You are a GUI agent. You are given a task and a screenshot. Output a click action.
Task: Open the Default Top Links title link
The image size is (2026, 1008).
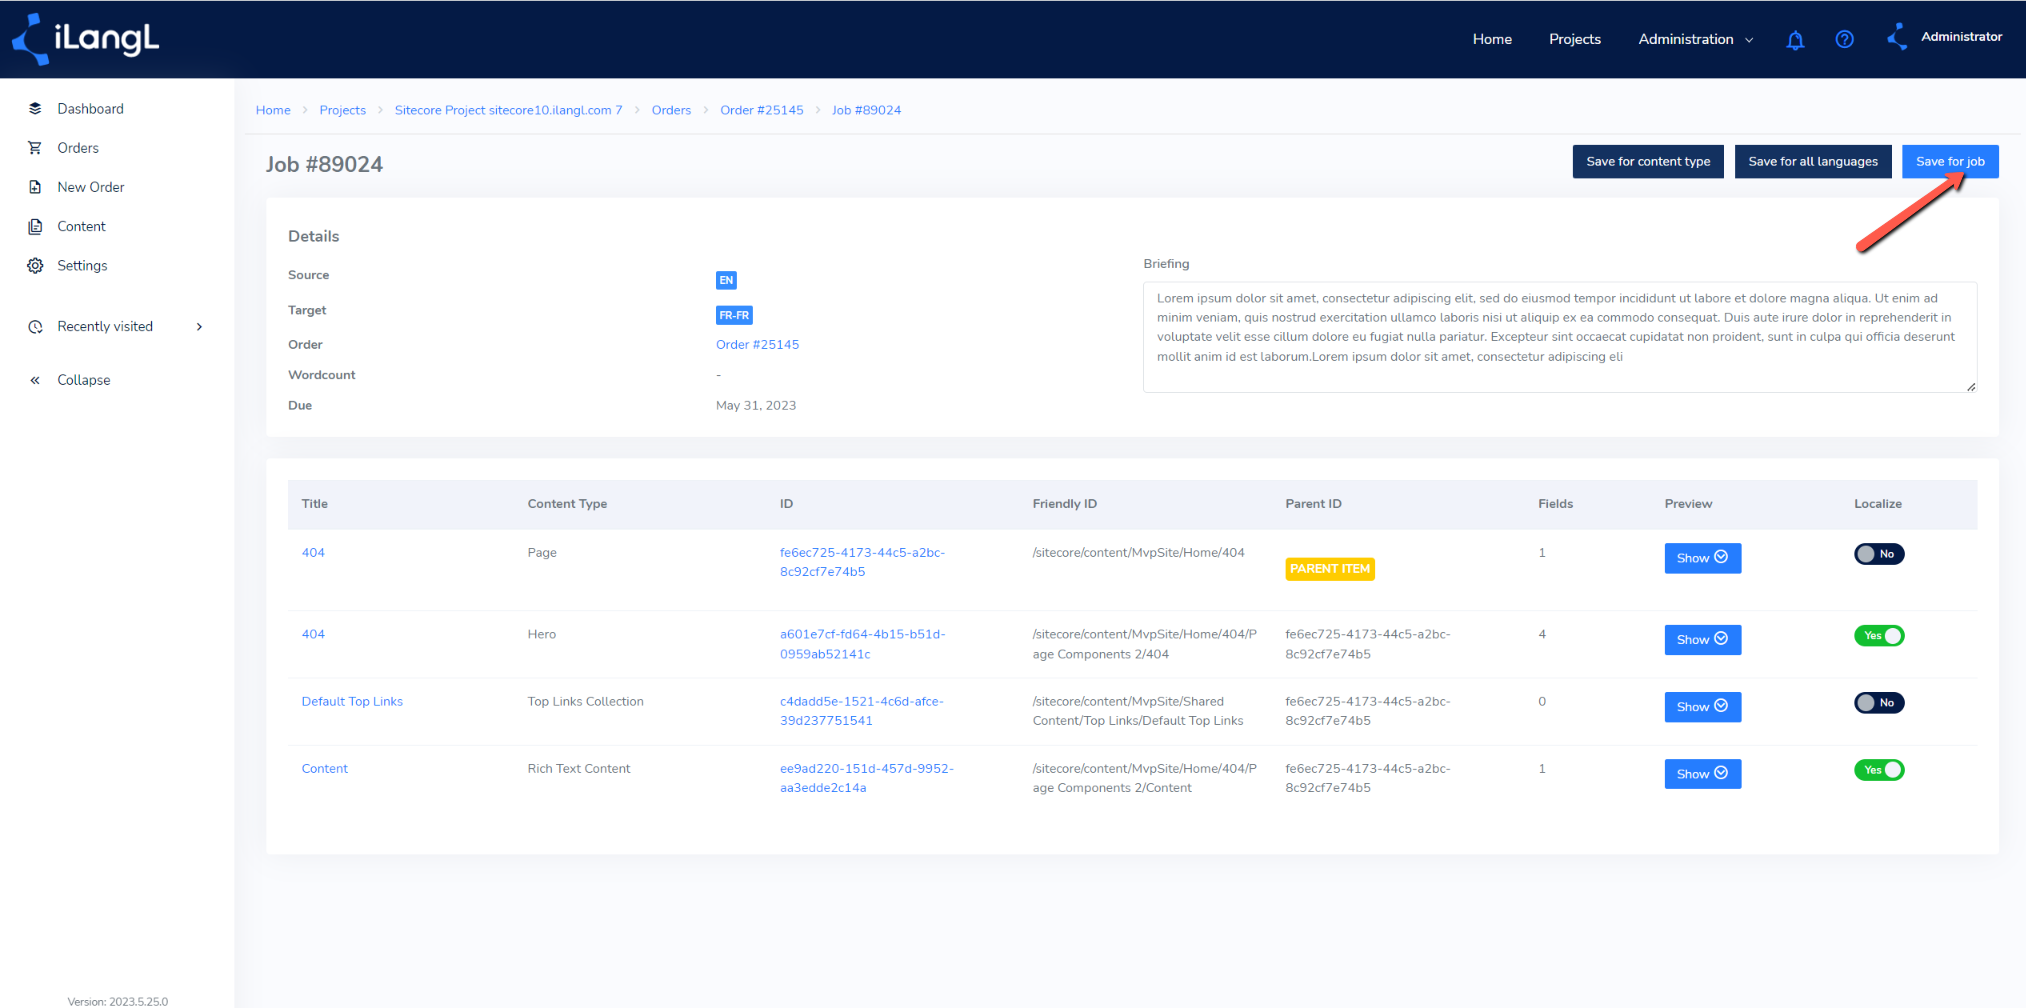pyautogui.click(x=352, y=702)
